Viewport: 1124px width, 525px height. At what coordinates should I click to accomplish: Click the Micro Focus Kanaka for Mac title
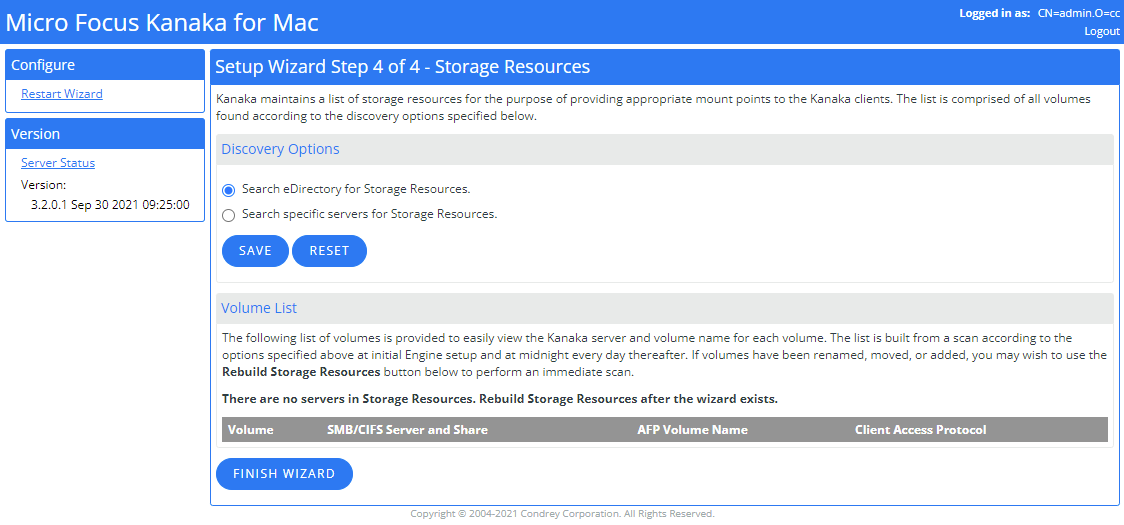point(163,22)
